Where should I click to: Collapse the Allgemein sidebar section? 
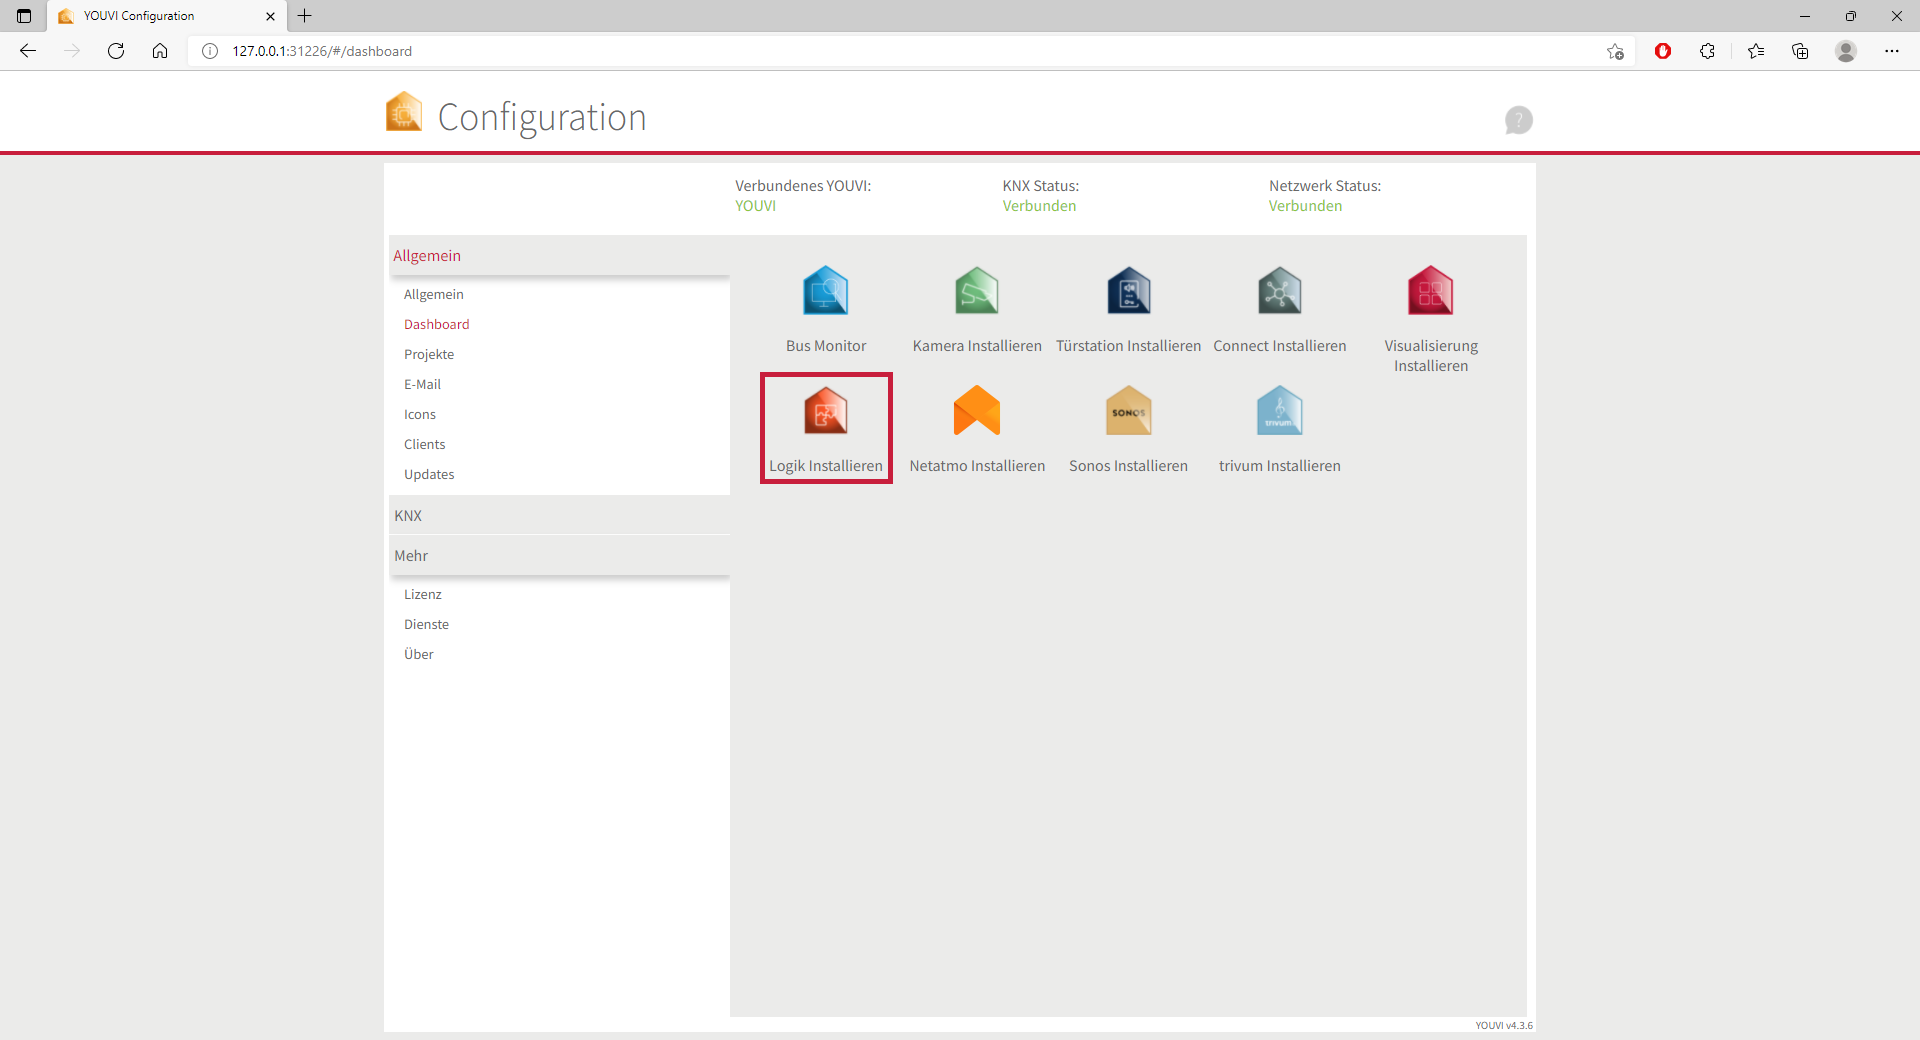click(559, 256)
